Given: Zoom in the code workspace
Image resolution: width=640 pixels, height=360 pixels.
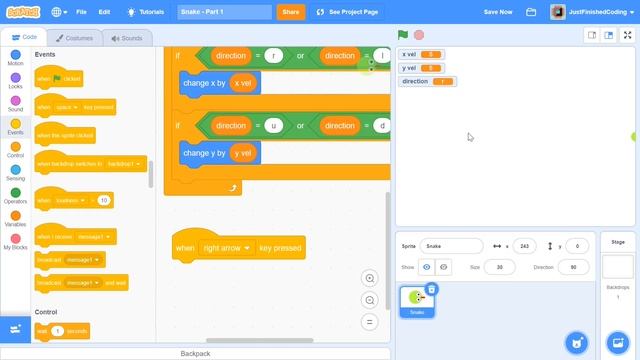Looking at the screenshot, I should tap(370, 278).
